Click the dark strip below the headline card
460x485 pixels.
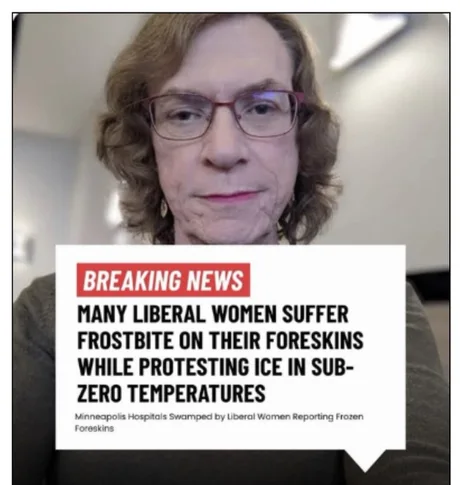[200, 467]
